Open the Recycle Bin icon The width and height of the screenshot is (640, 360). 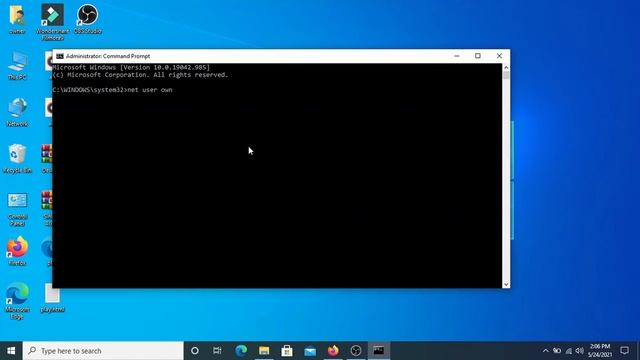tap(17, 158)
